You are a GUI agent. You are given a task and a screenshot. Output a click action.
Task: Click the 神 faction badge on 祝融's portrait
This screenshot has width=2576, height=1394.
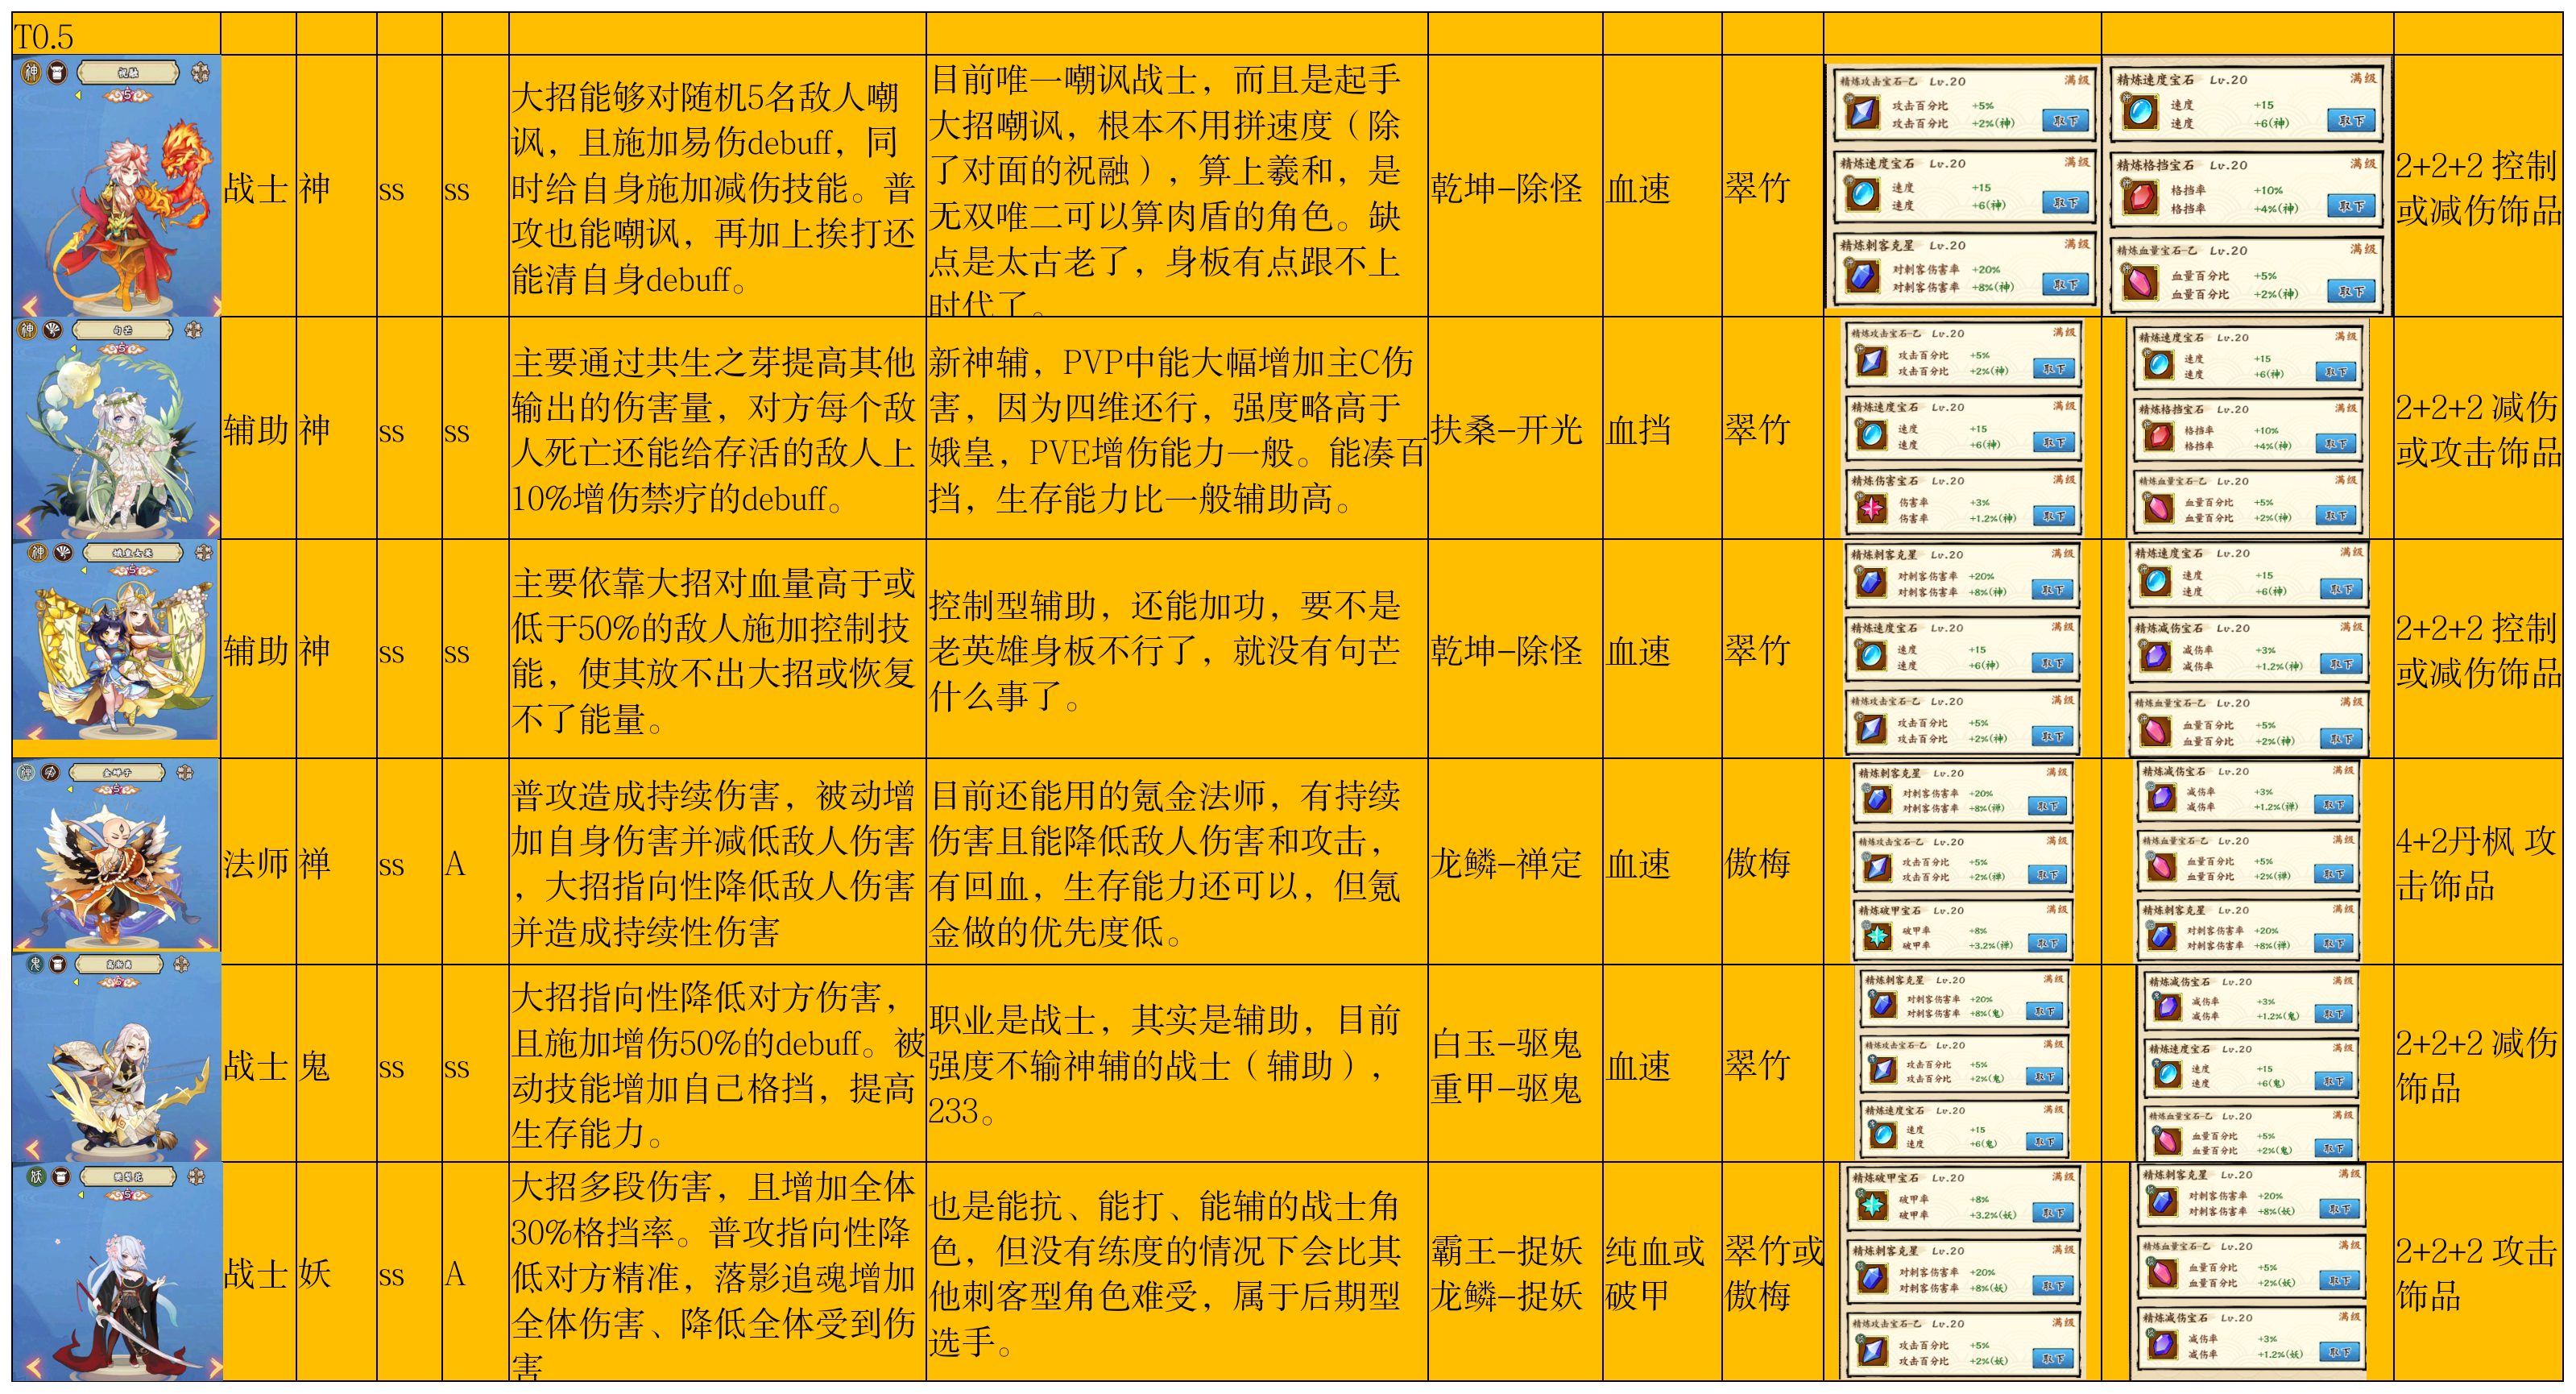(x=32, y=72)
